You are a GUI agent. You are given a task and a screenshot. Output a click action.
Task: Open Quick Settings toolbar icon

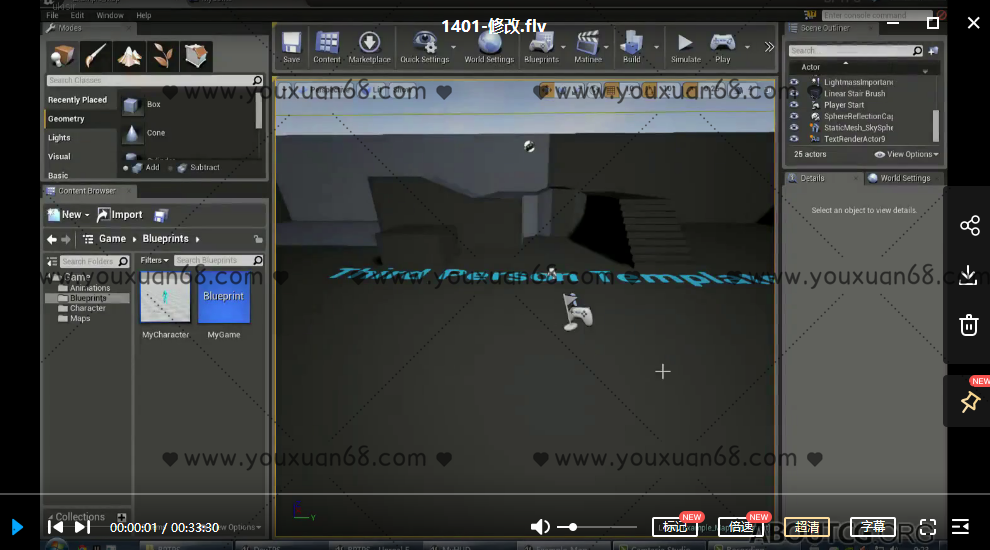[x=424, y=47]
